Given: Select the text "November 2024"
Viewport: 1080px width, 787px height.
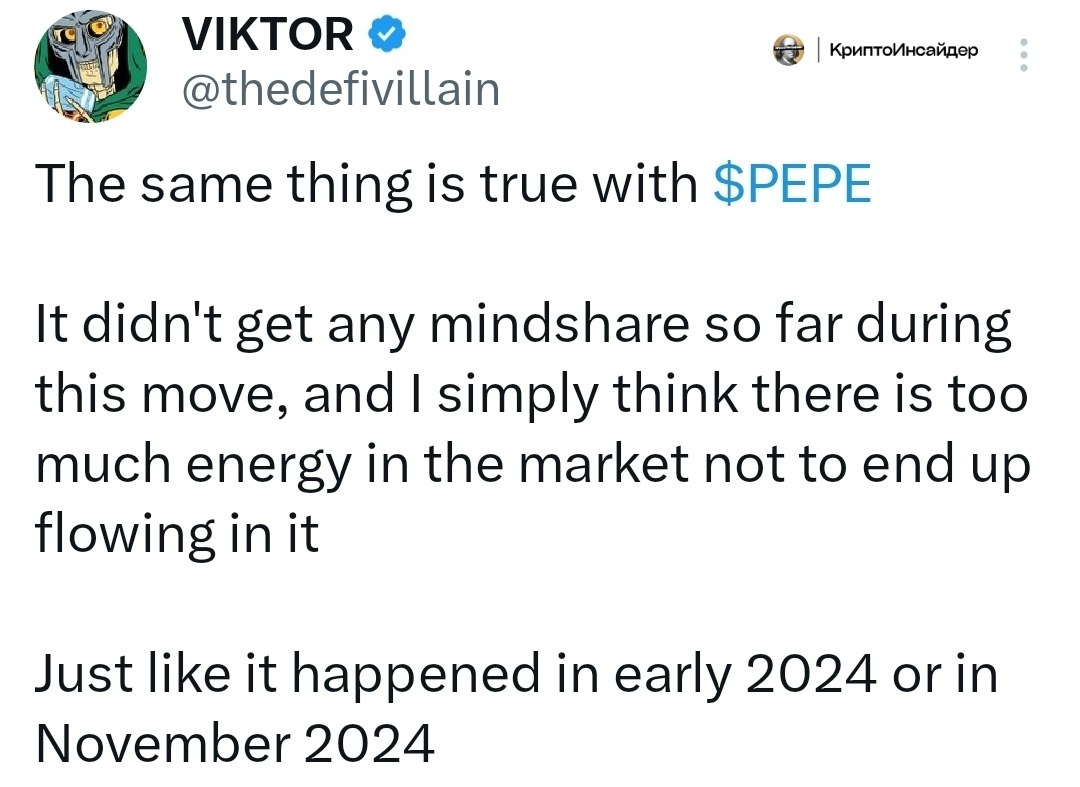Looking at the screenshot, I should pyautogui.click(x=235, y=744).
